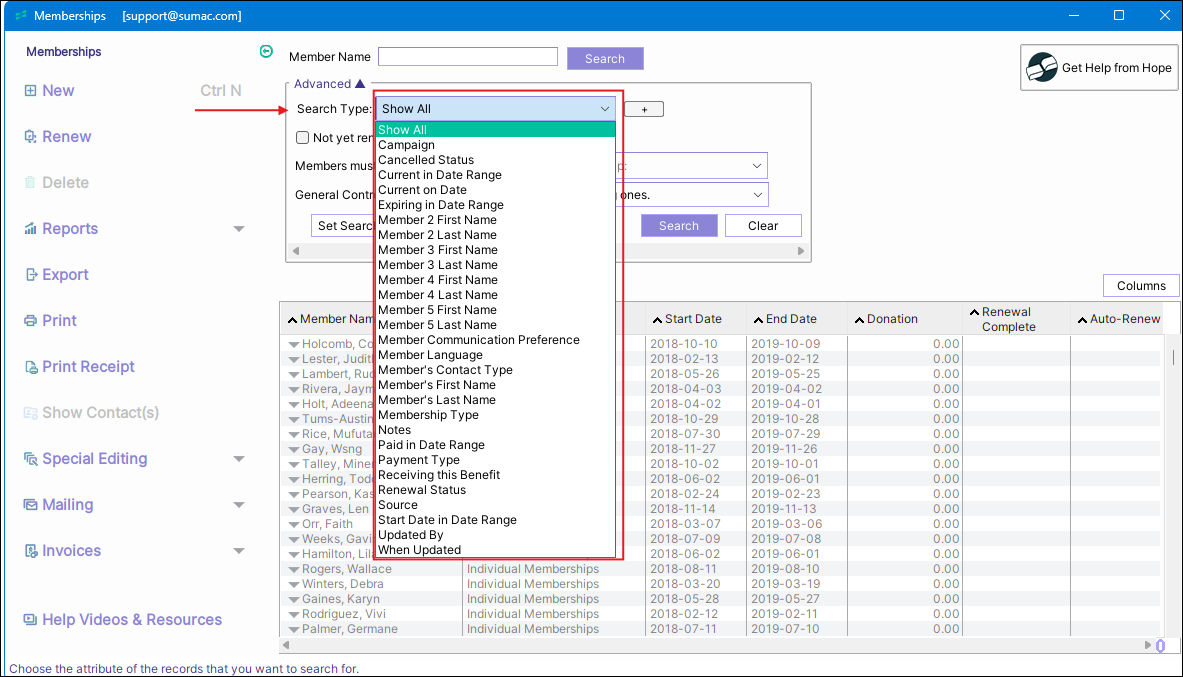Choose 'Expiring in Date Range' option
This screenshot has width=1183, height=677.
[x=440, y=205]
